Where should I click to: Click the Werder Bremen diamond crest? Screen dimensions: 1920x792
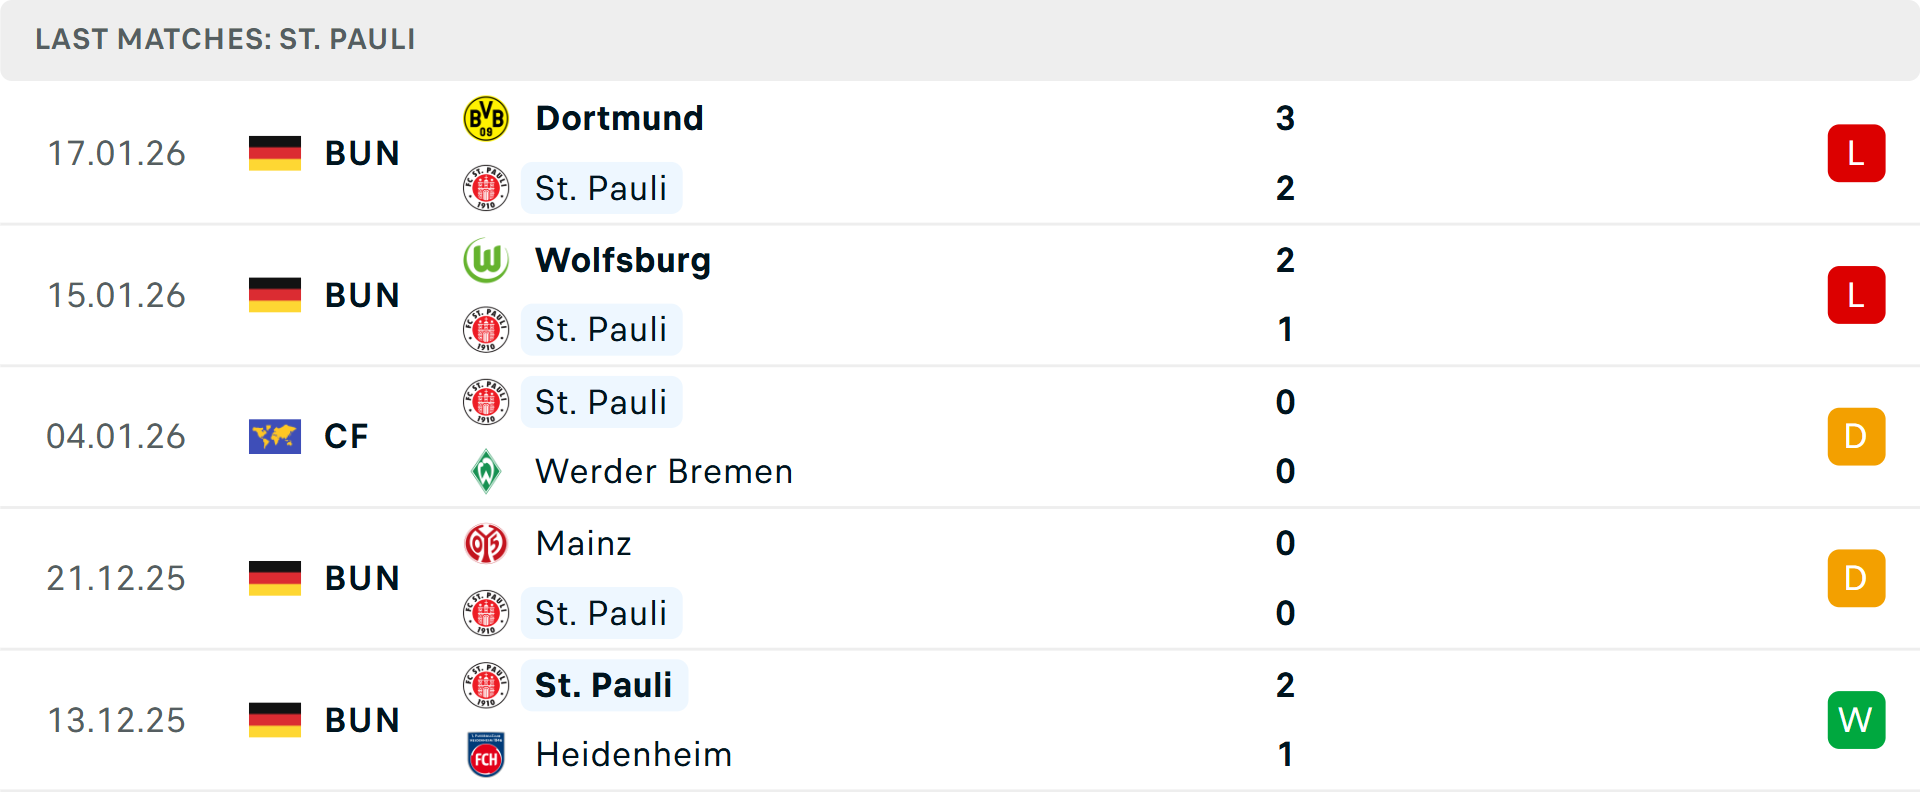coord(486,471)
